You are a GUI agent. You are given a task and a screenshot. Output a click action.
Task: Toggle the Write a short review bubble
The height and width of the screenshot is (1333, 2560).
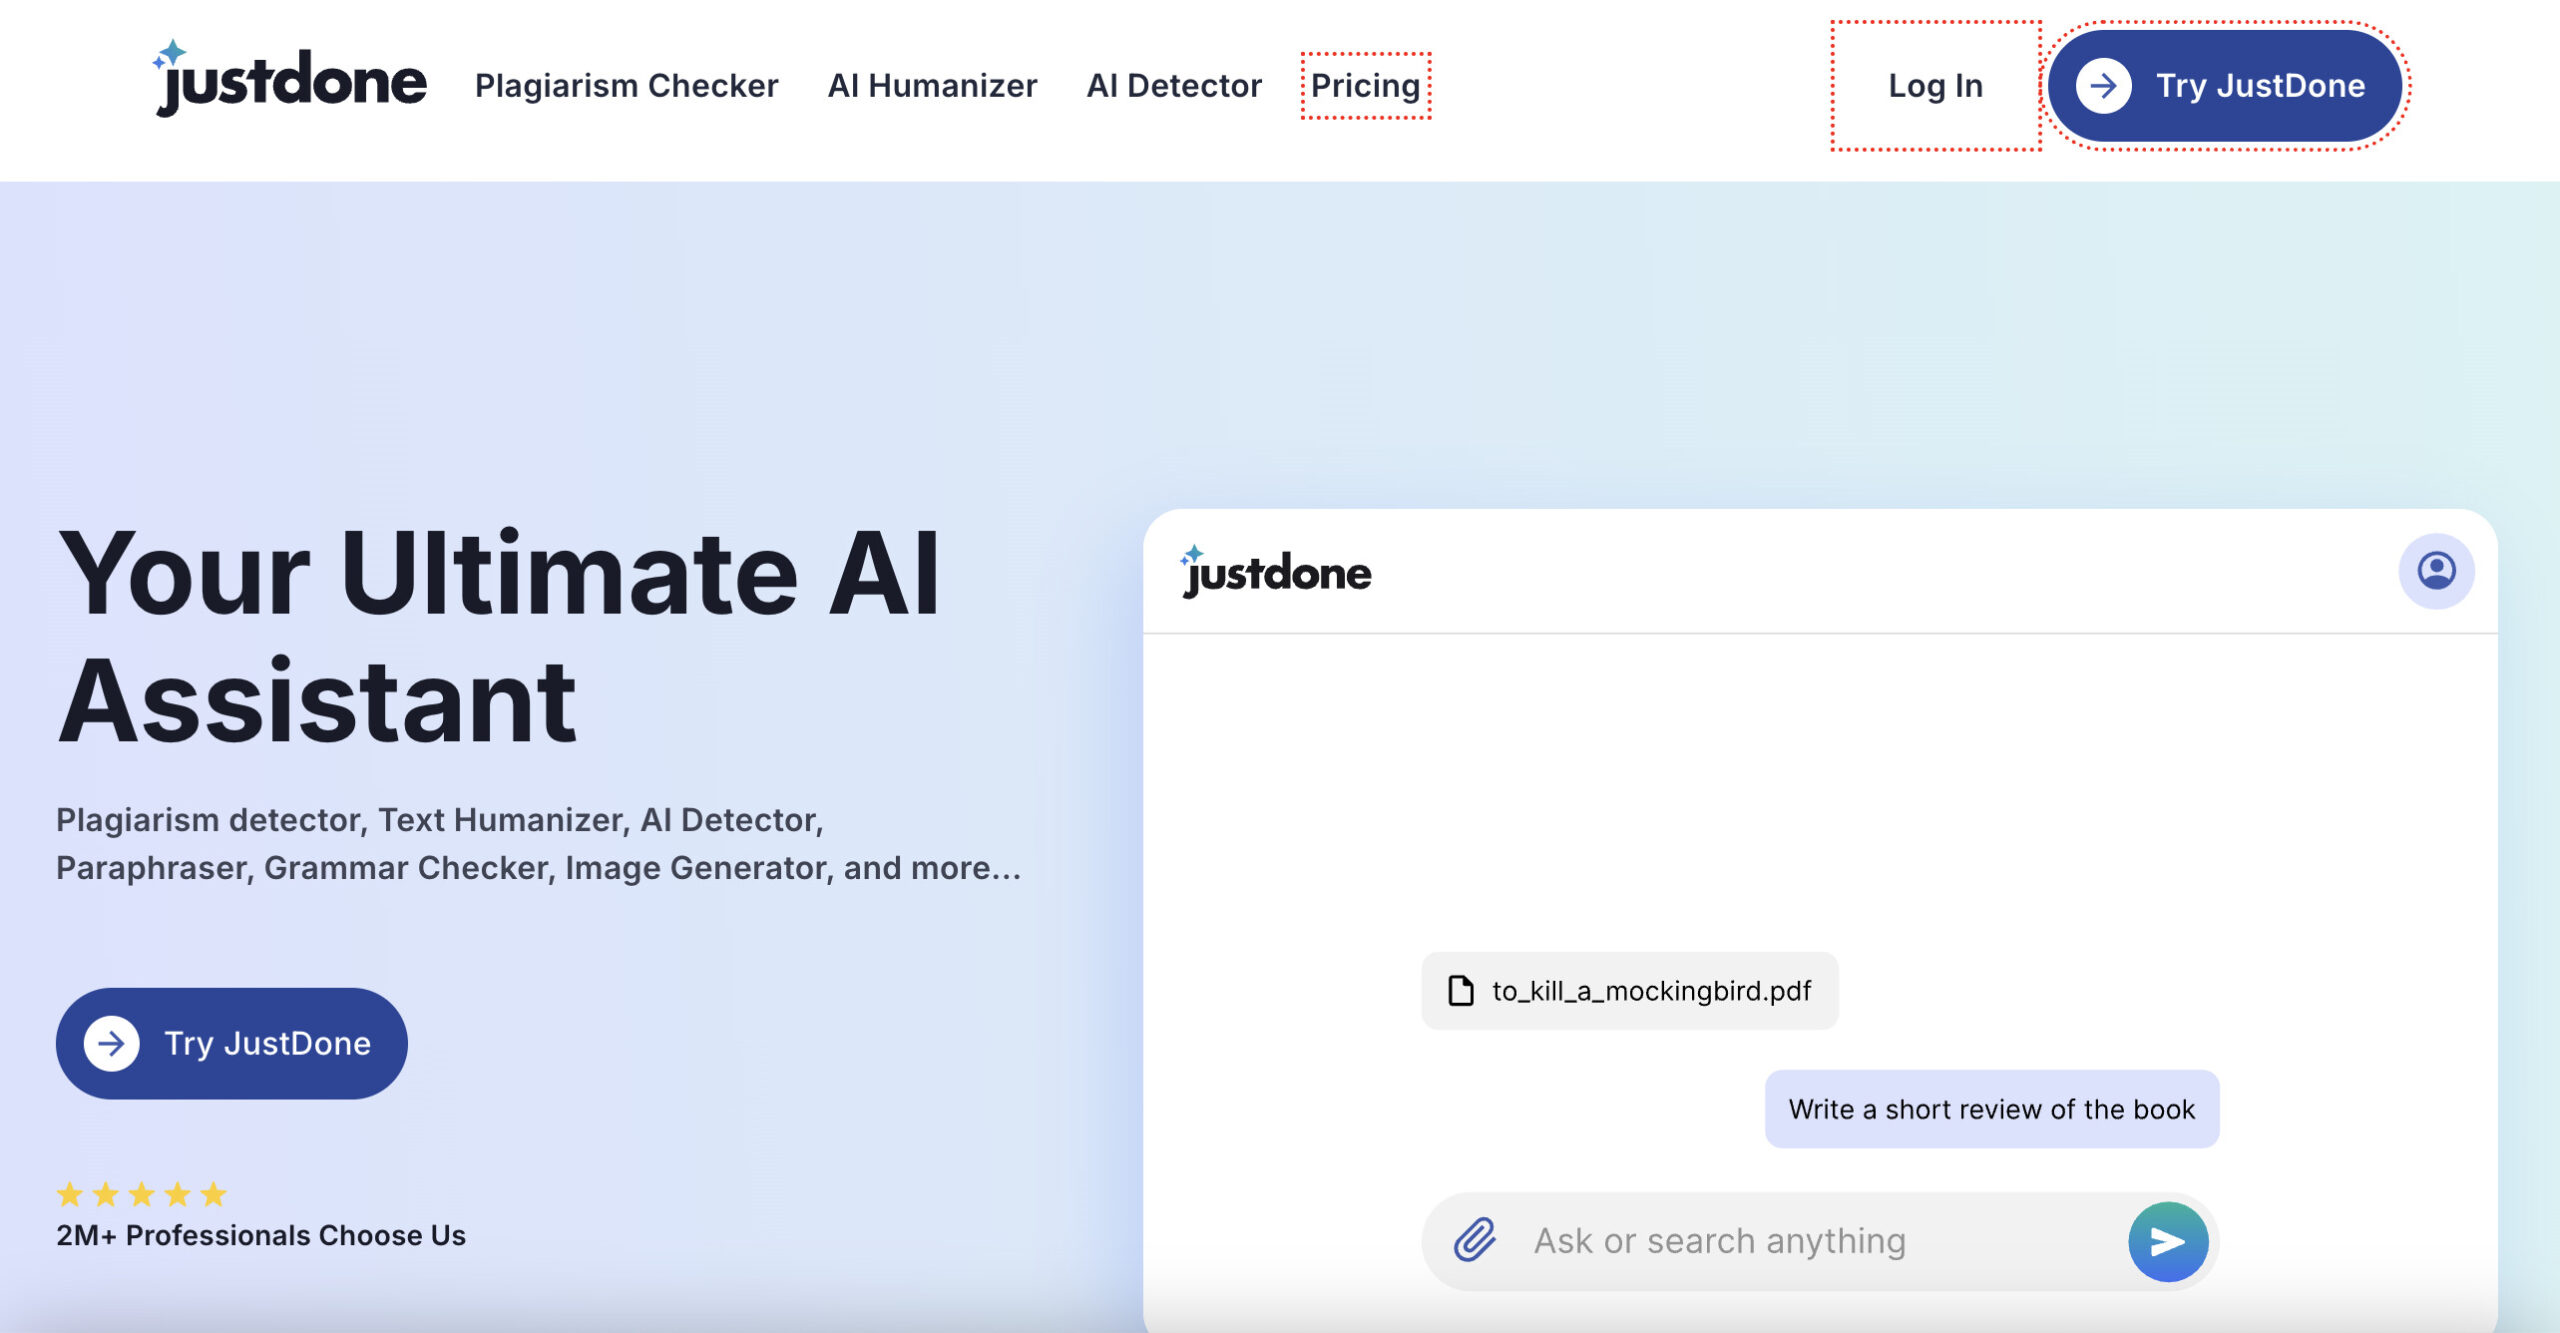[x=1993, y=1108]
